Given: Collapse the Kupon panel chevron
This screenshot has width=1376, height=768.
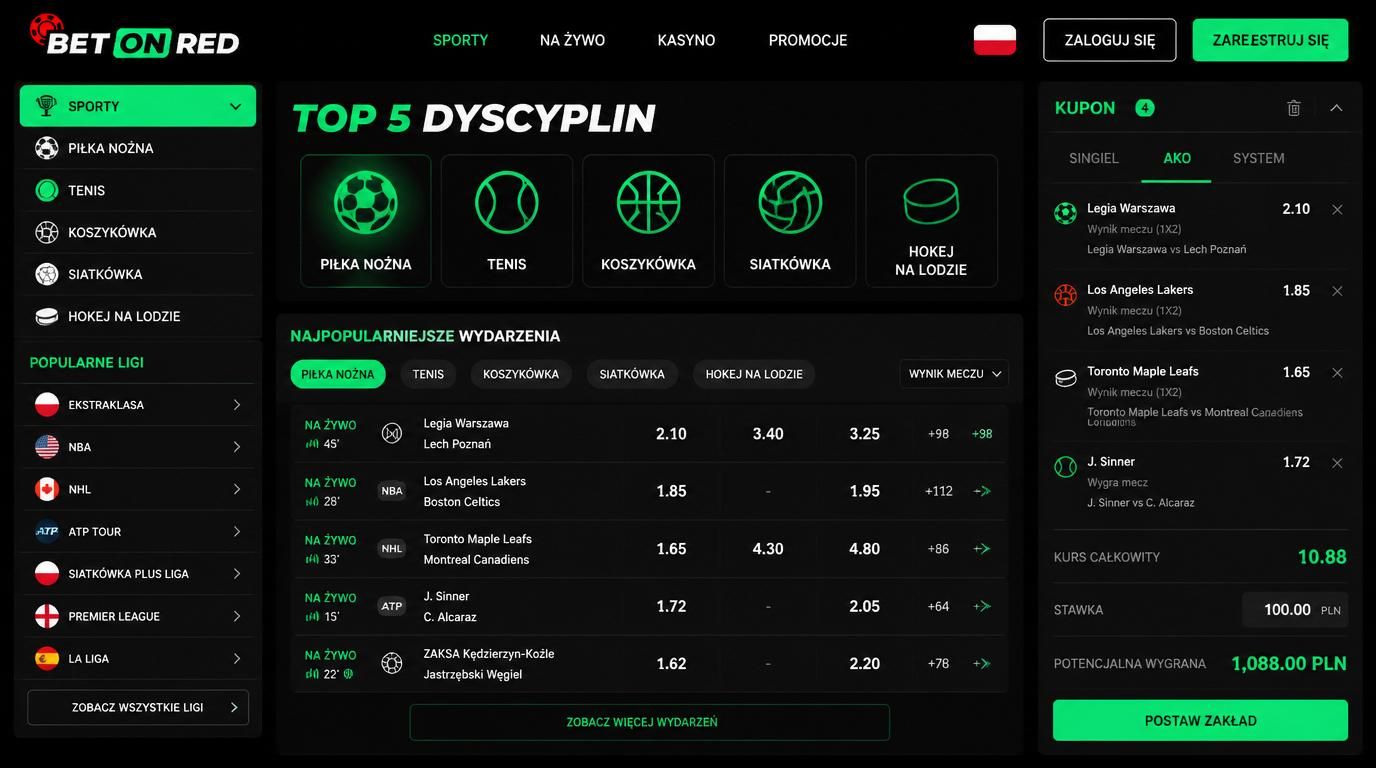Looking at the screenshot, I should 1336,108.
